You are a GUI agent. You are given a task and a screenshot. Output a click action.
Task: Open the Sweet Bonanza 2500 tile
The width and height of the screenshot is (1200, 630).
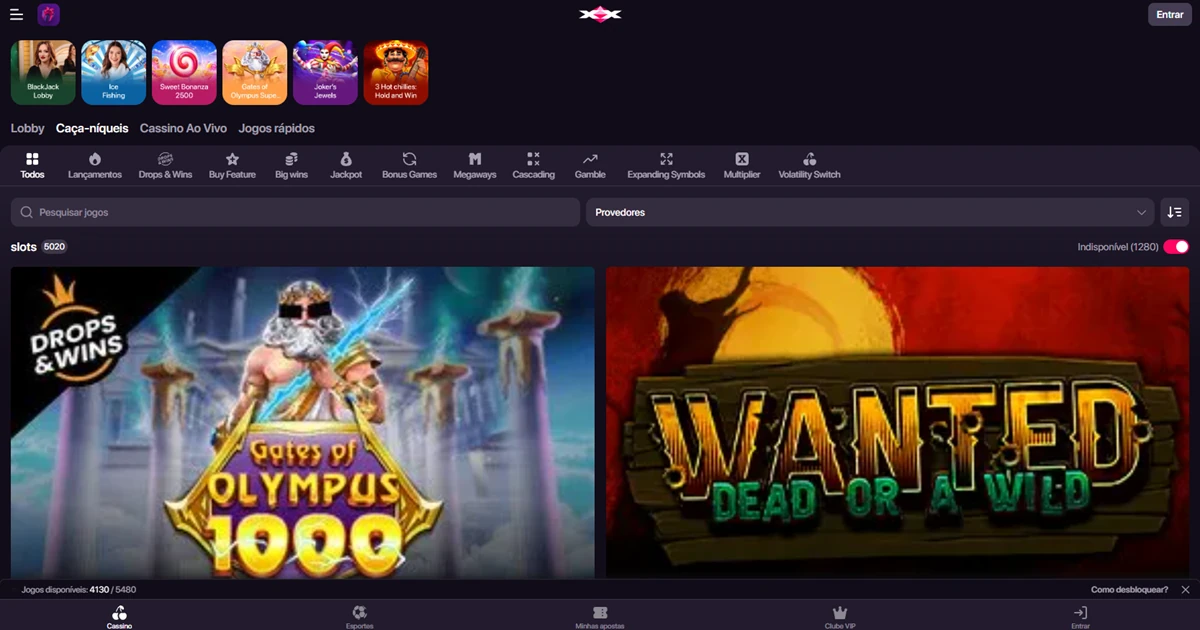(184, 73)
